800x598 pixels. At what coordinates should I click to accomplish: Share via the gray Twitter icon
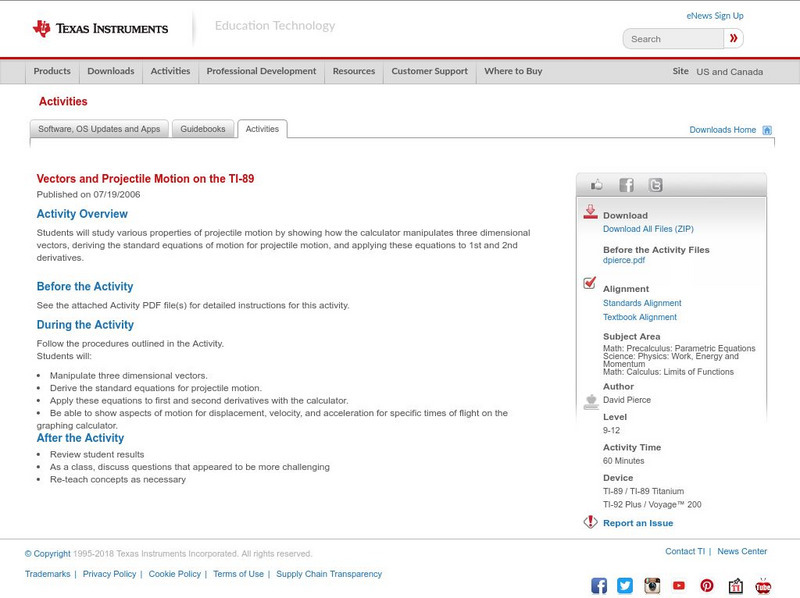click(x=656, y=185)
